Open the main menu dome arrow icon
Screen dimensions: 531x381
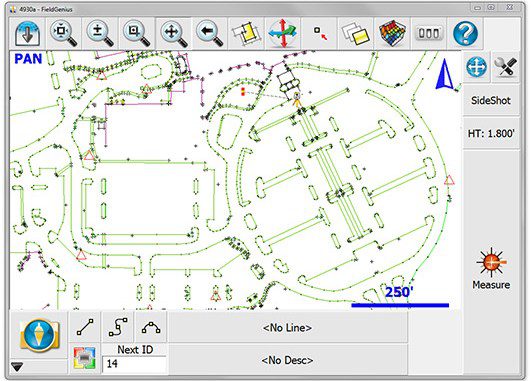click(27, 33)
